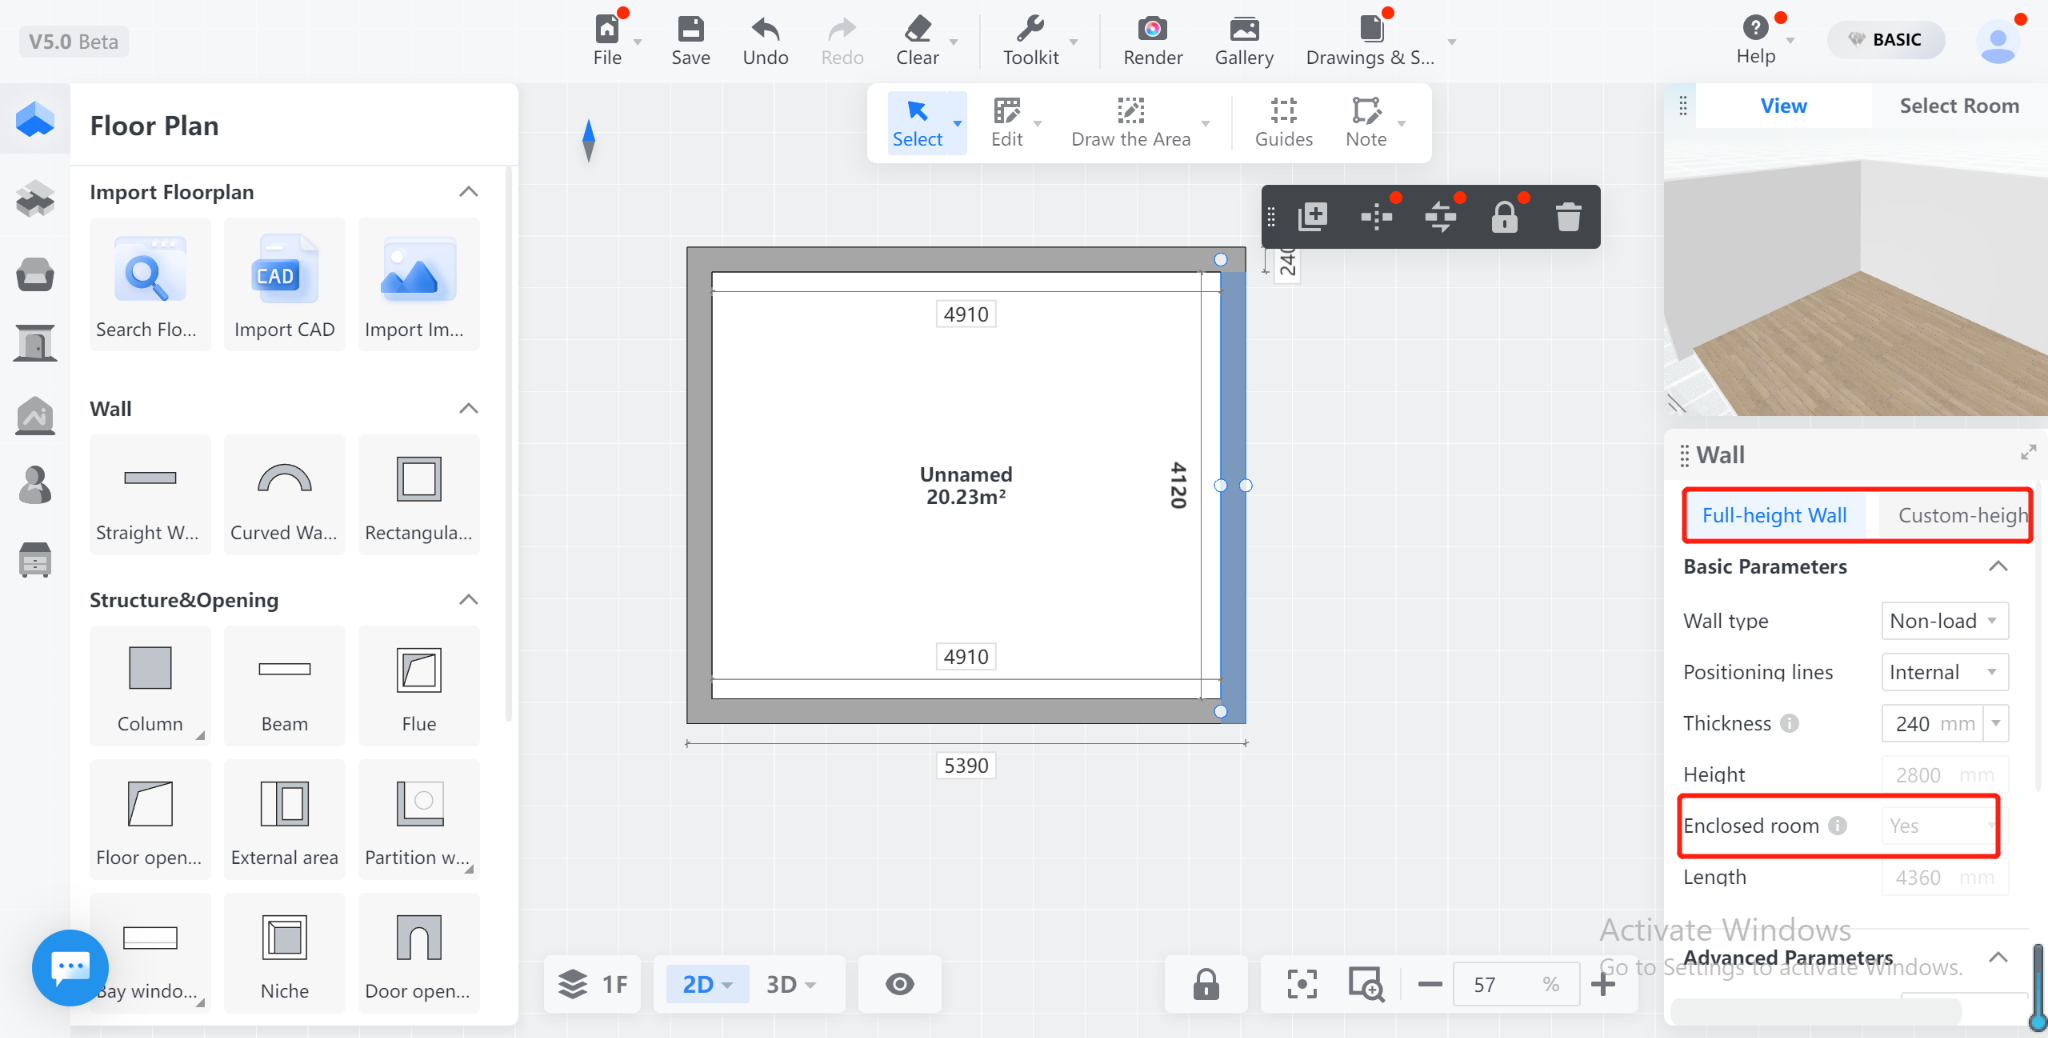Image resolution: width=2048 pixels, height=1038 pixels.
Task: Click Save in the top toolbar
Action: click(x=690, y=41)
